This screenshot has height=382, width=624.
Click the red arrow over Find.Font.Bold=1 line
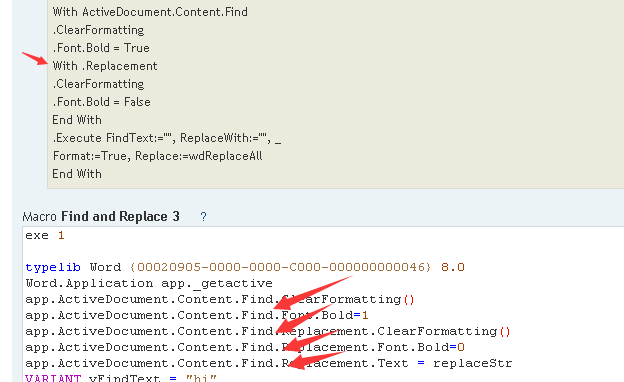(x=303, y=319)
